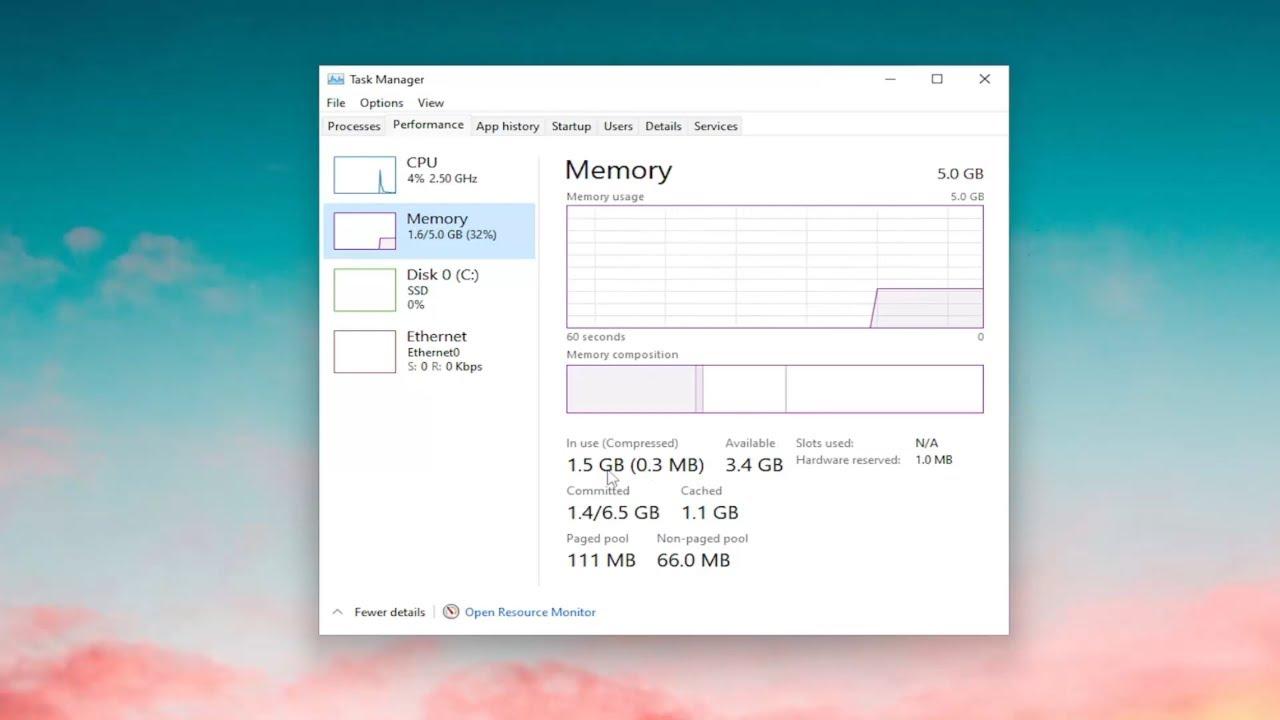Click the Task Manager title bar icon

334,79
